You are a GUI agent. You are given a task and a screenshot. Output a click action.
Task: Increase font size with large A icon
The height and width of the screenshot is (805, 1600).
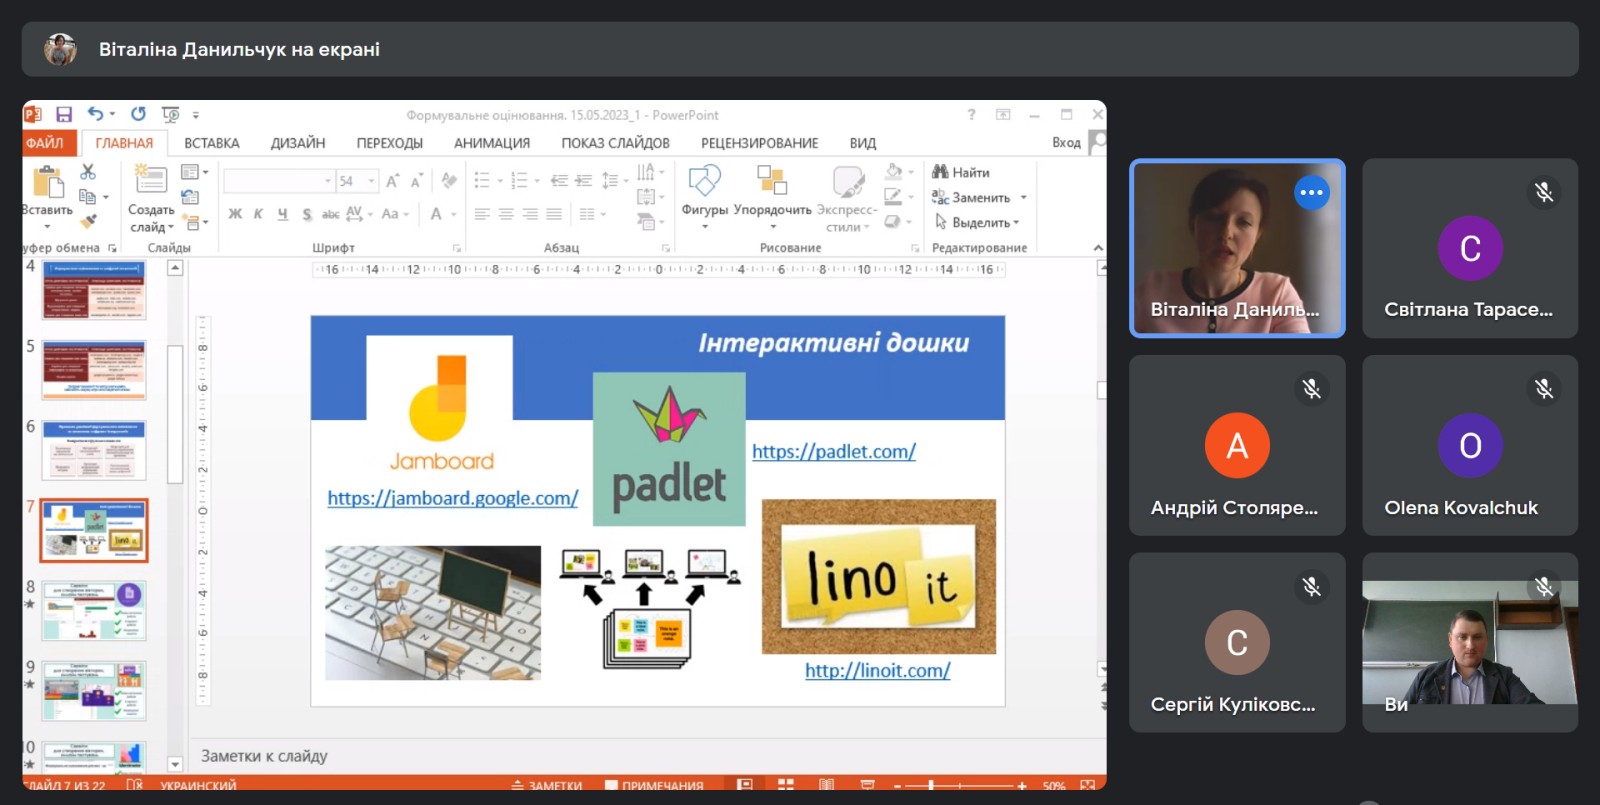393,181
